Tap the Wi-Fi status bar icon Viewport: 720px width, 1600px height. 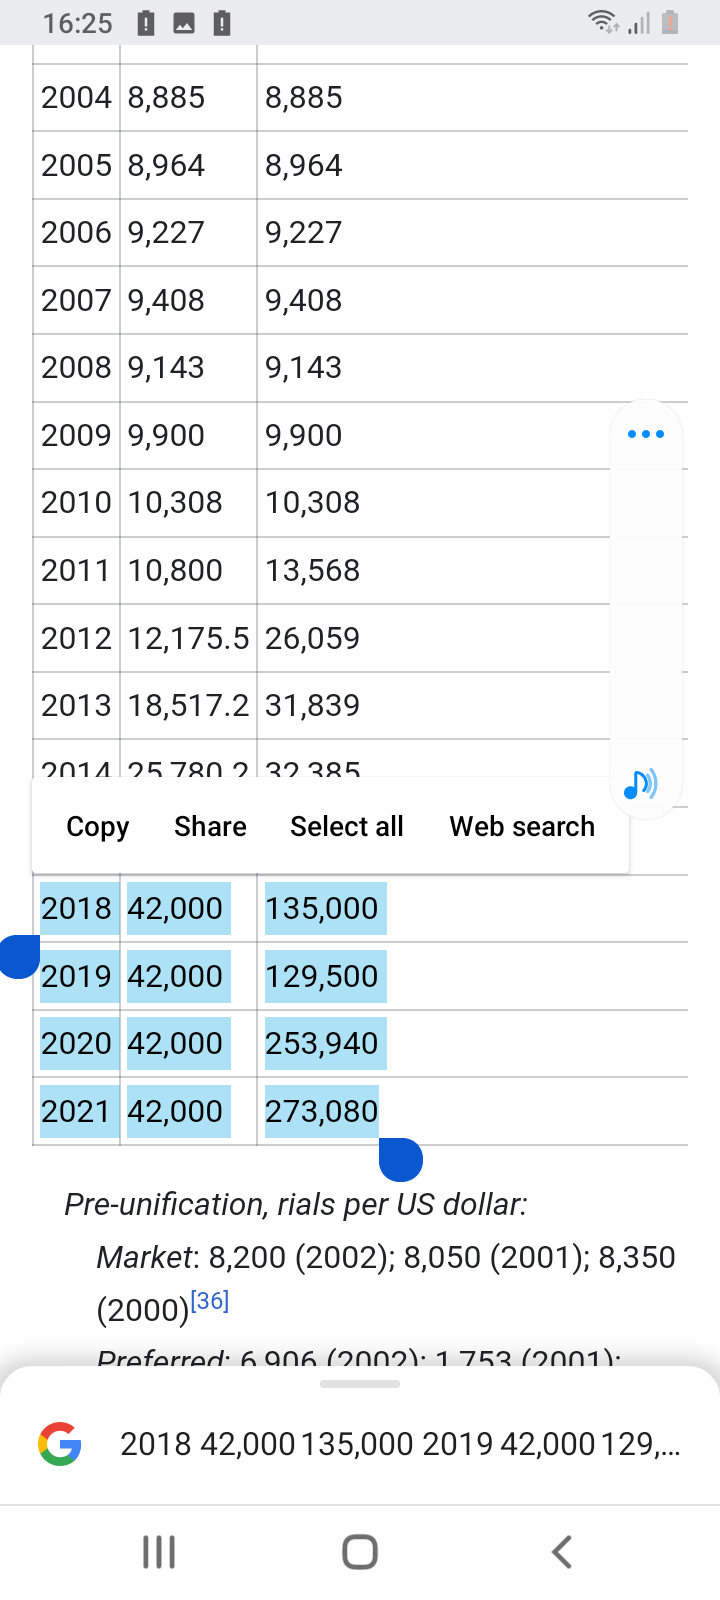pos(602,22)
